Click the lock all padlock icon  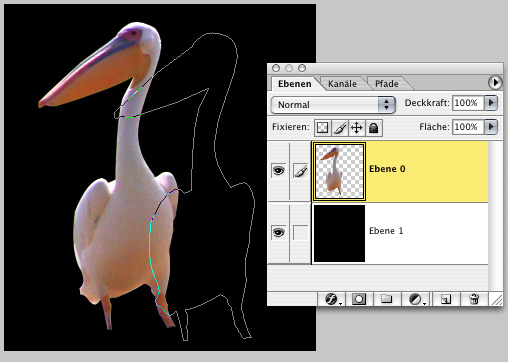tap(374, 128)
